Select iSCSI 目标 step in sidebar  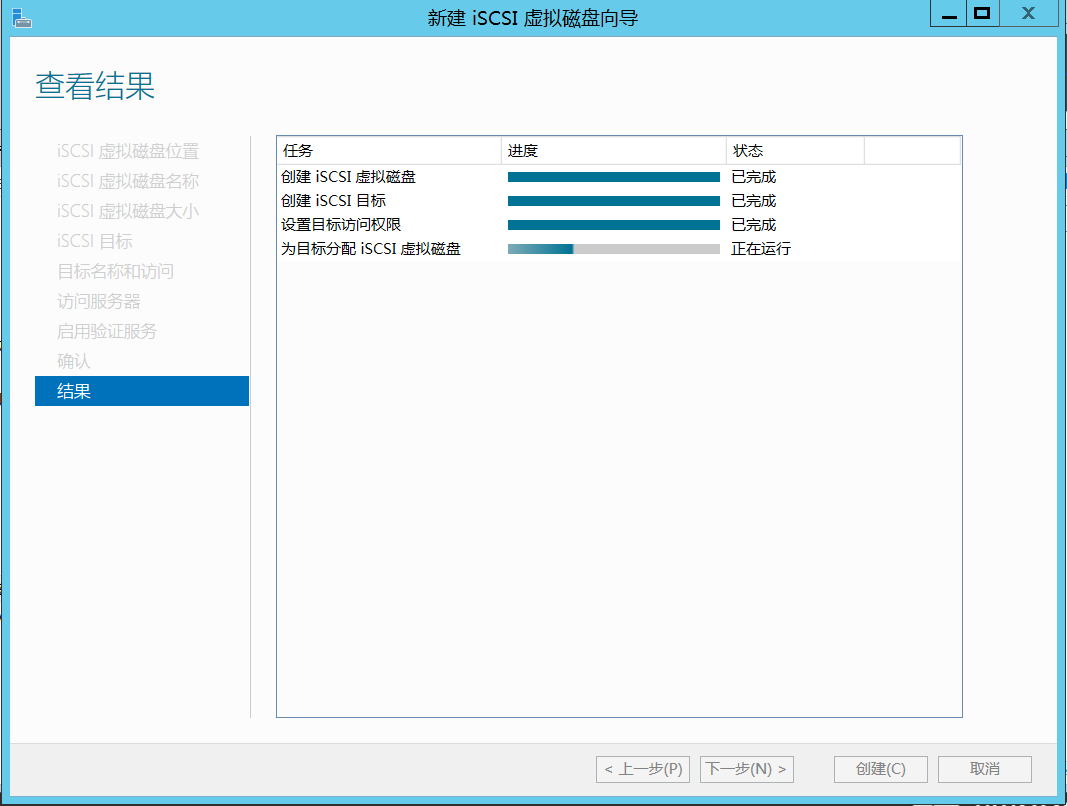click(95, 241)
